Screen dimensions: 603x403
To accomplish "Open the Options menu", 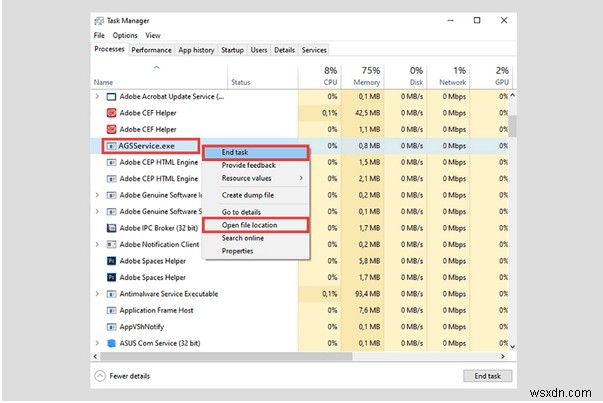I will coord(125,35).
